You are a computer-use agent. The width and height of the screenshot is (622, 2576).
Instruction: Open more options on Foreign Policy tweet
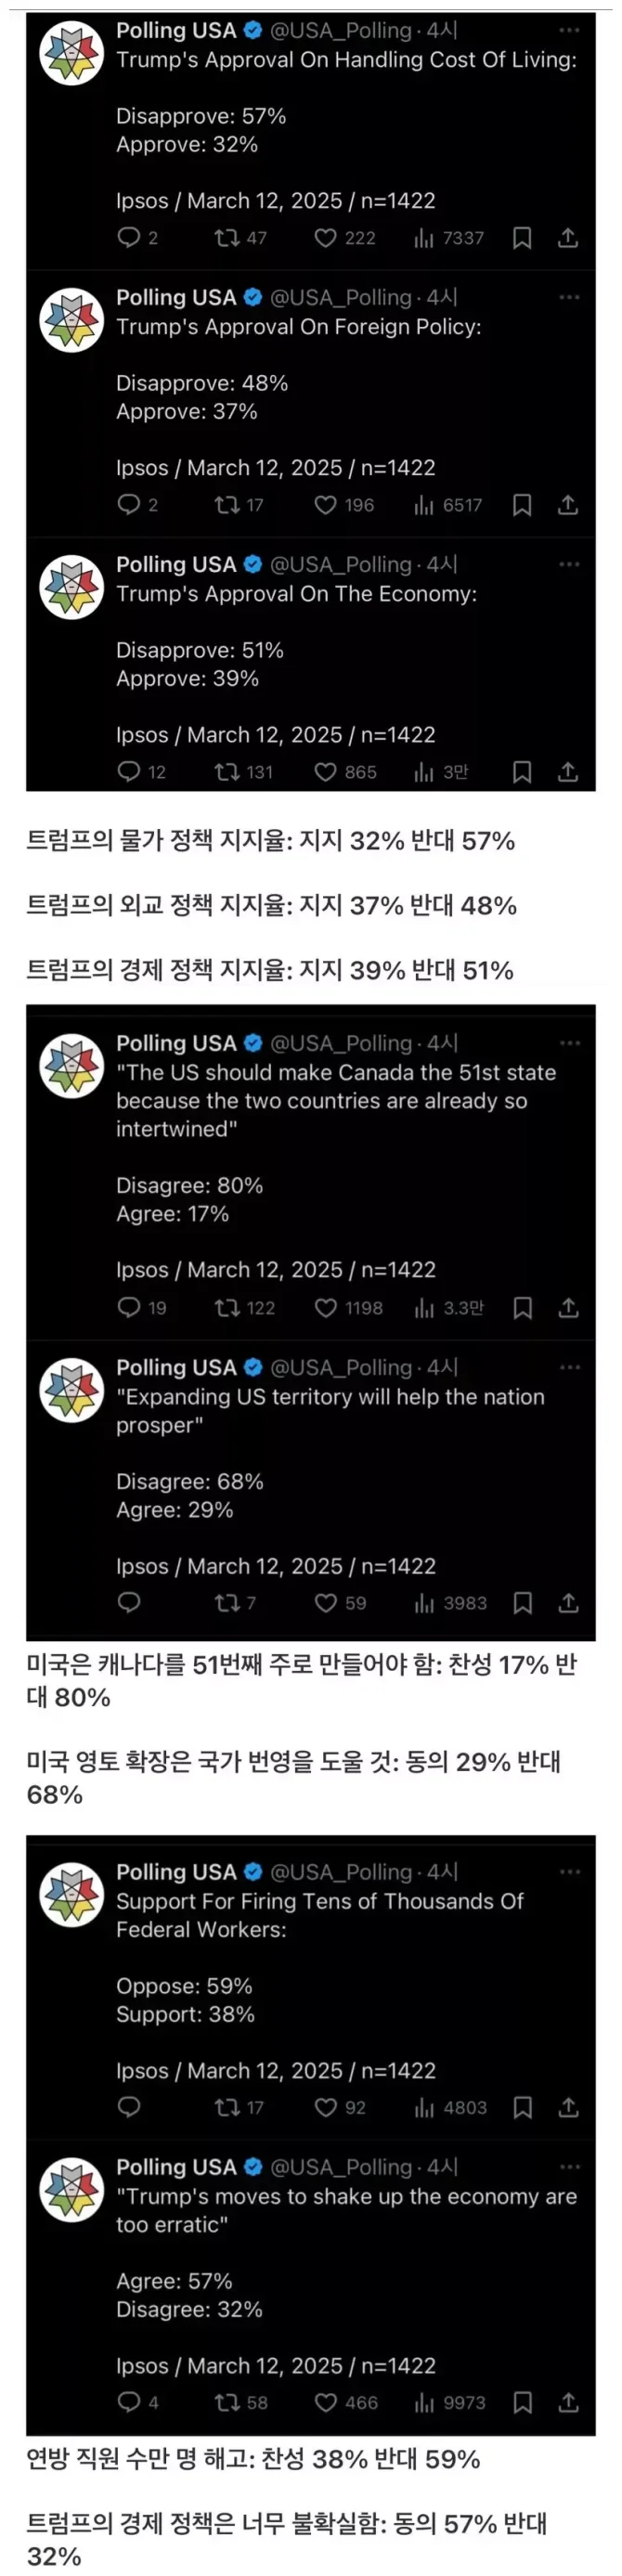[569, 297]
